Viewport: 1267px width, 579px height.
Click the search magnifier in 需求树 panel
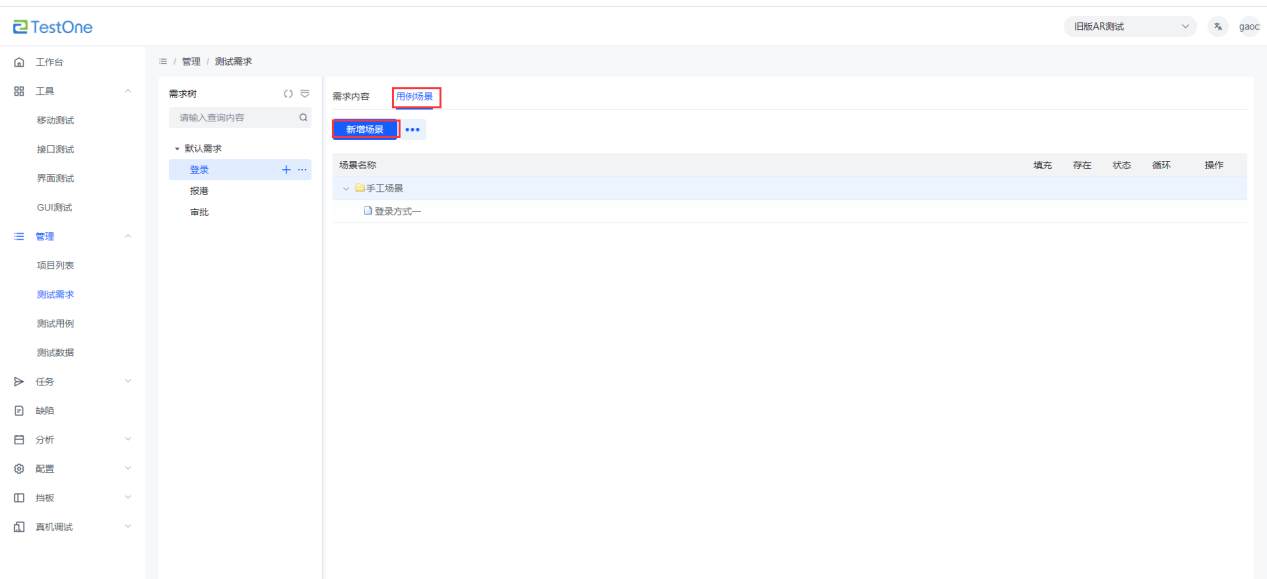pyautogui.click(x=304, y=118)
